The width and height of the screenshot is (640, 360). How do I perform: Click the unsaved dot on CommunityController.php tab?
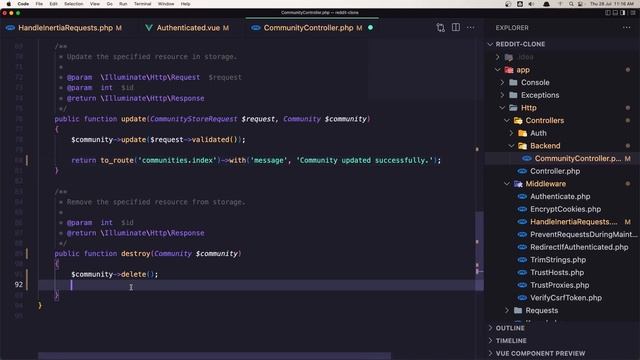(x=370, y=28)
